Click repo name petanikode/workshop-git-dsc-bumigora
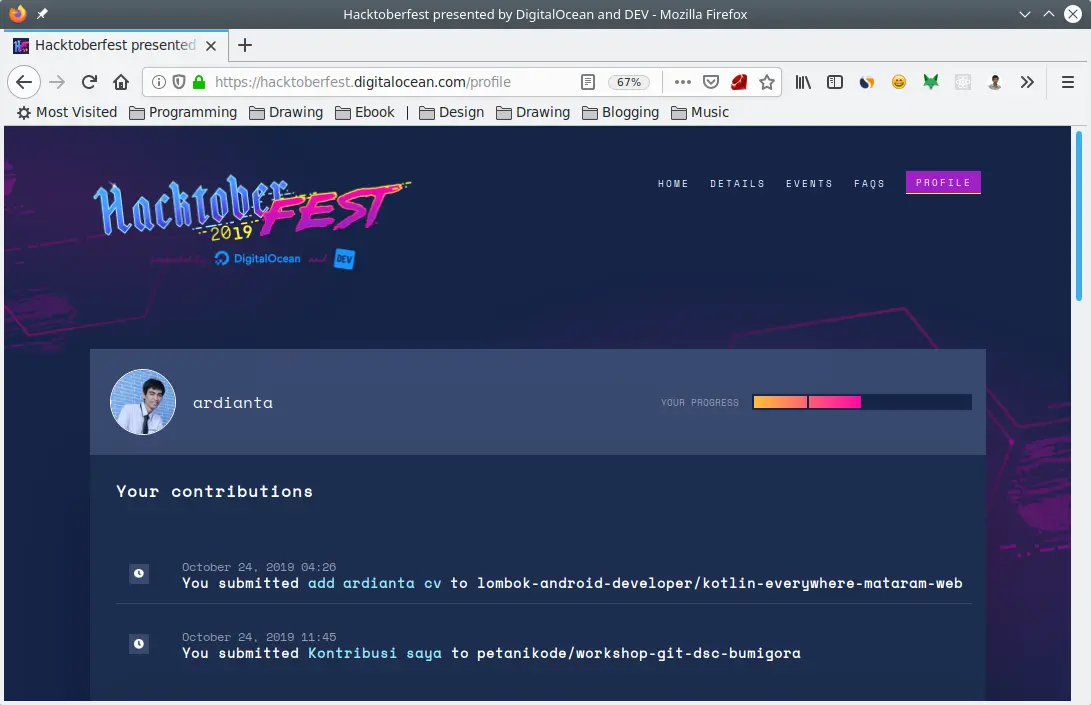The height and width of the screenshot is (705, 1091). tap(639, 653)
